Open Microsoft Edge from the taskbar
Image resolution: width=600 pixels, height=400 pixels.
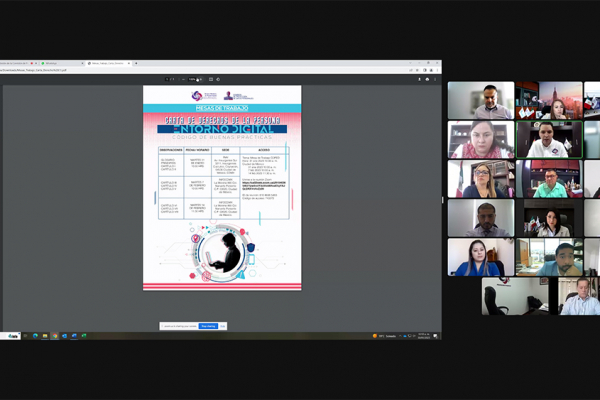coord(35,336)
